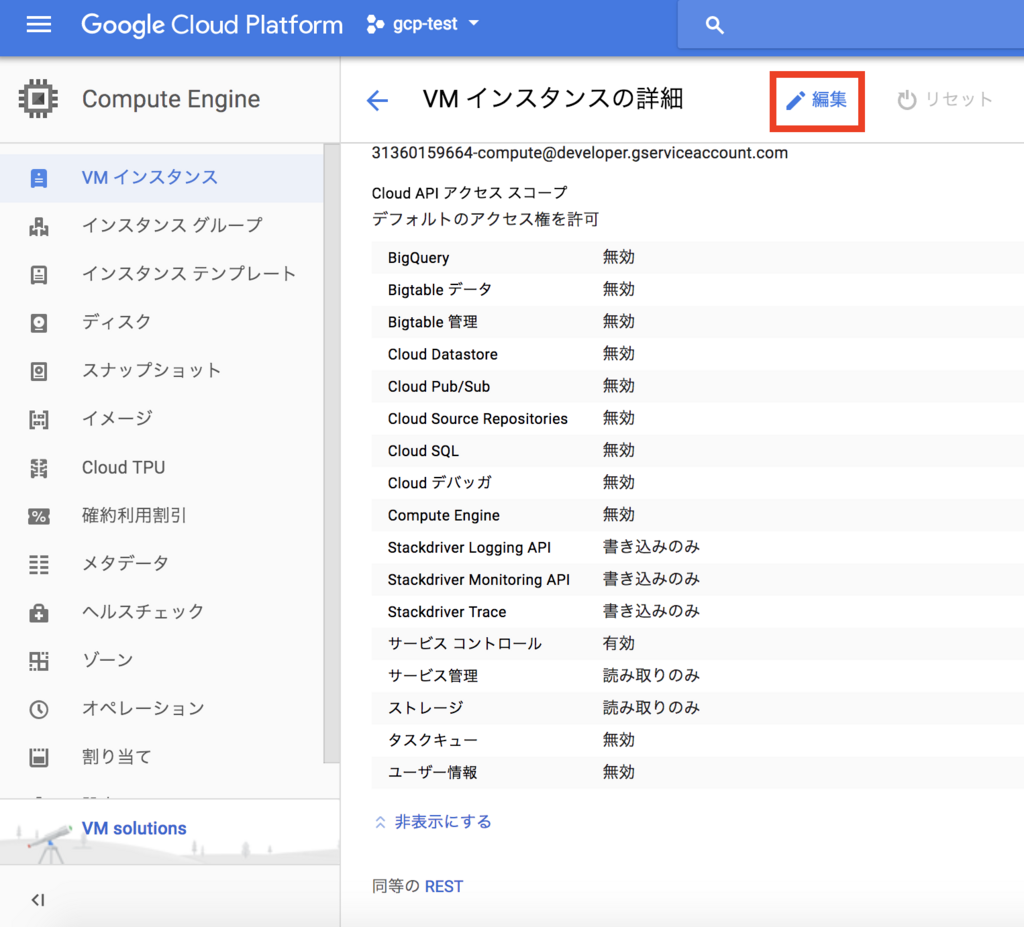Click the Bigtable データ scope row

[697, 289]
